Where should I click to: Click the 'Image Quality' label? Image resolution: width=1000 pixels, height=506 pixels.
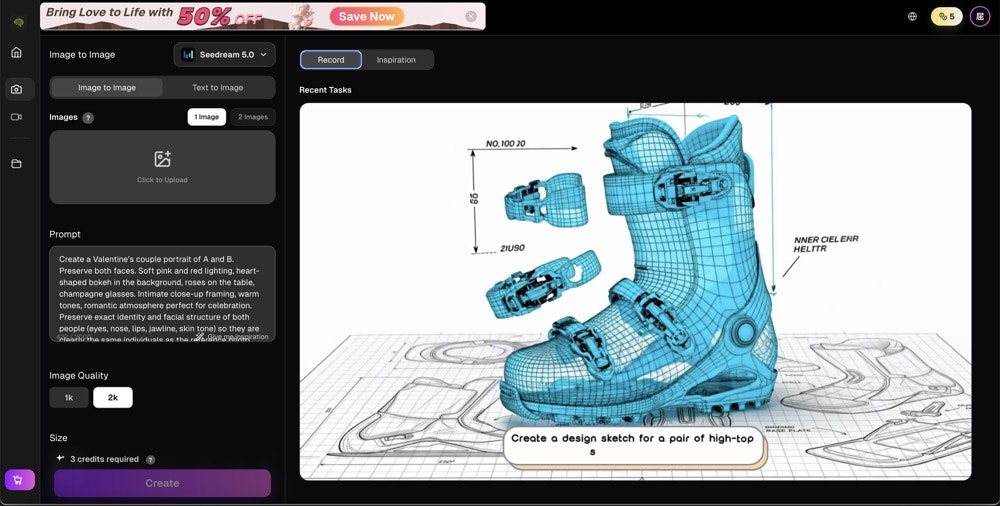[x=78, y=376]
